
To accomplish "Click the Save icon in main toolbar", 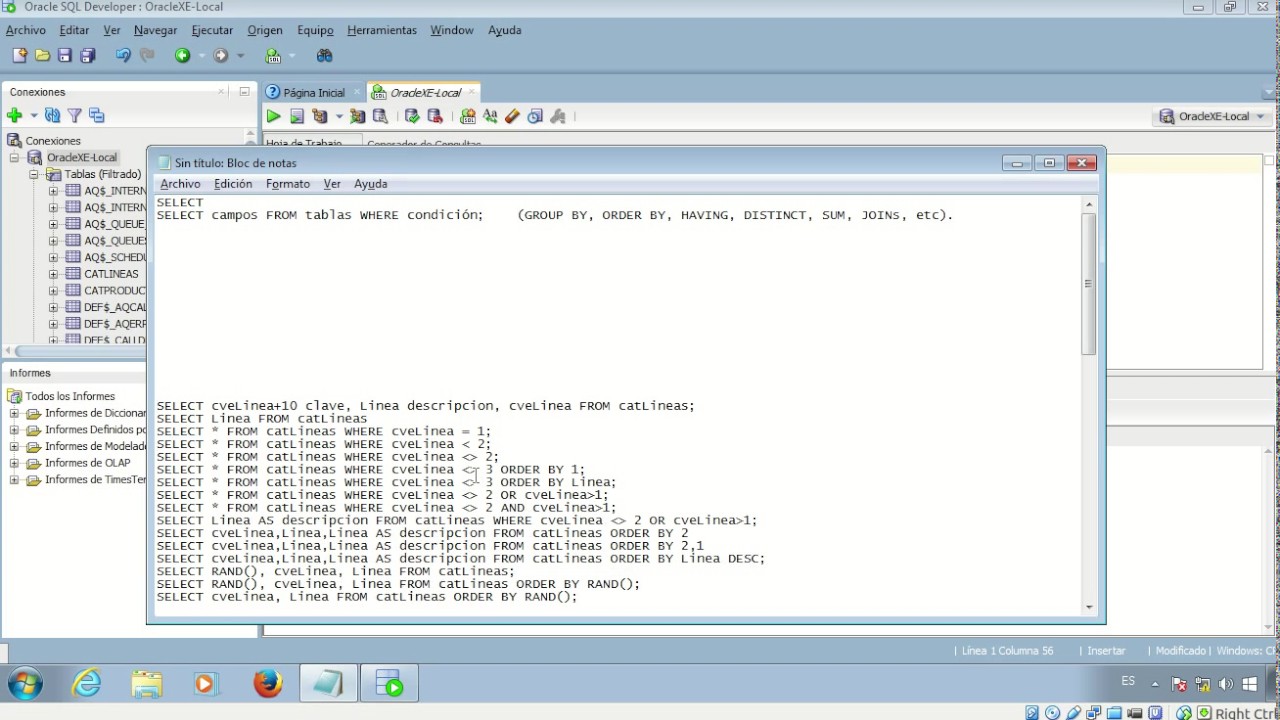I will coord(65,56).
